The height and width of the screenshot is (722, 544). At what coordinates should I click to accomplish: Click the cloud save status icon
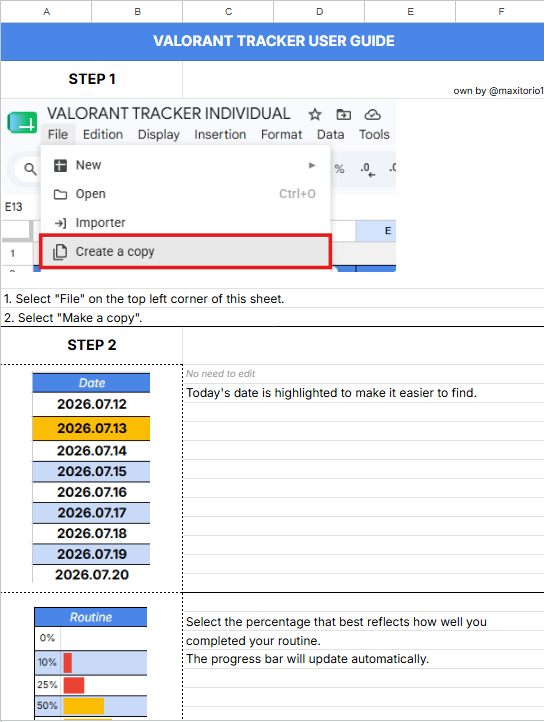tap(372, 114)
